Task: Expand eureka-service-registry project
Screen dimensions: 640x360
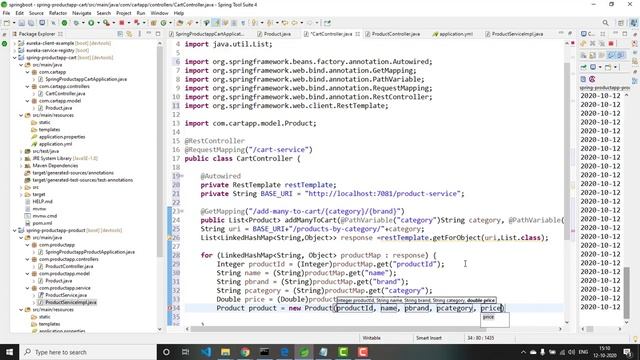Action: [x=15, y=51]
